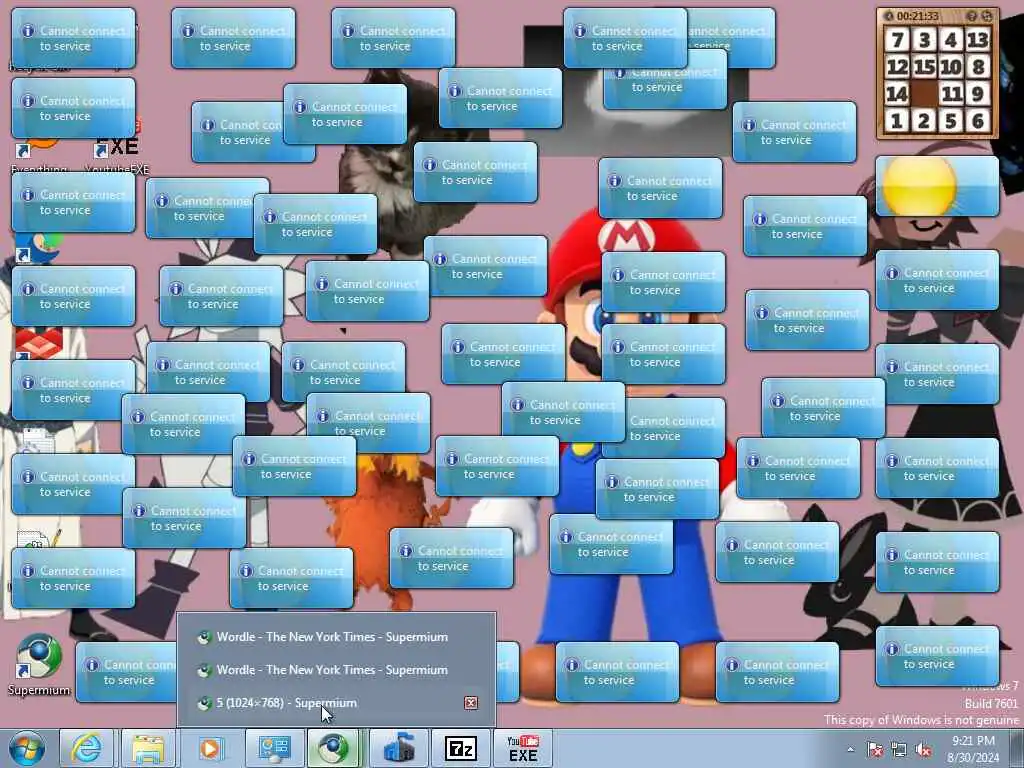Slide puzzle tile 15 into empty space
The image size is (1024, 768).
tap(924, 67)
